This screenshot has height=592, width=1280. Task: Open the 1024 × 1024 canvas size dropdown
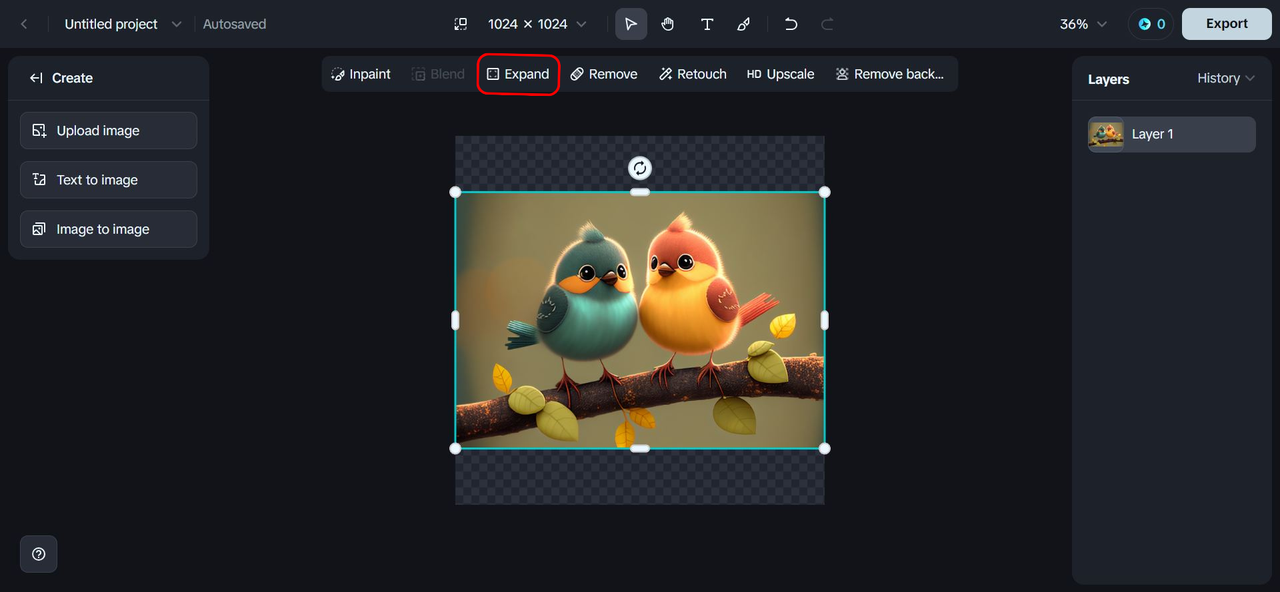537,24
